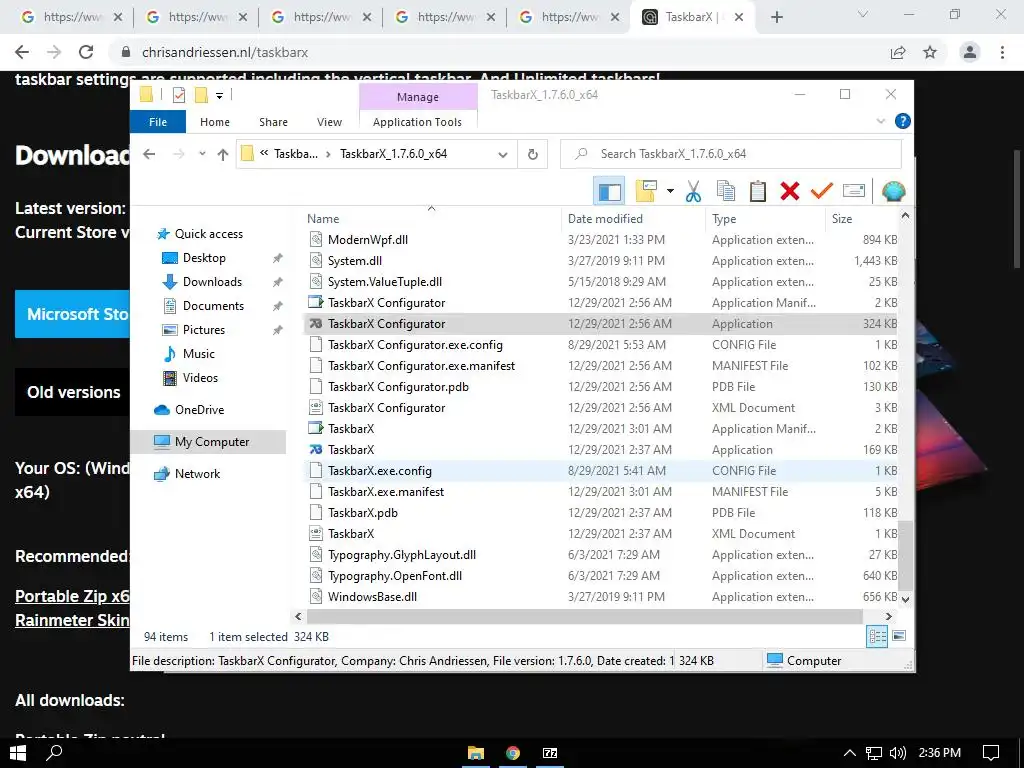Select OneDrive in navigation pane
Screen dimensions: 1024x768
(x=199, y=410)
